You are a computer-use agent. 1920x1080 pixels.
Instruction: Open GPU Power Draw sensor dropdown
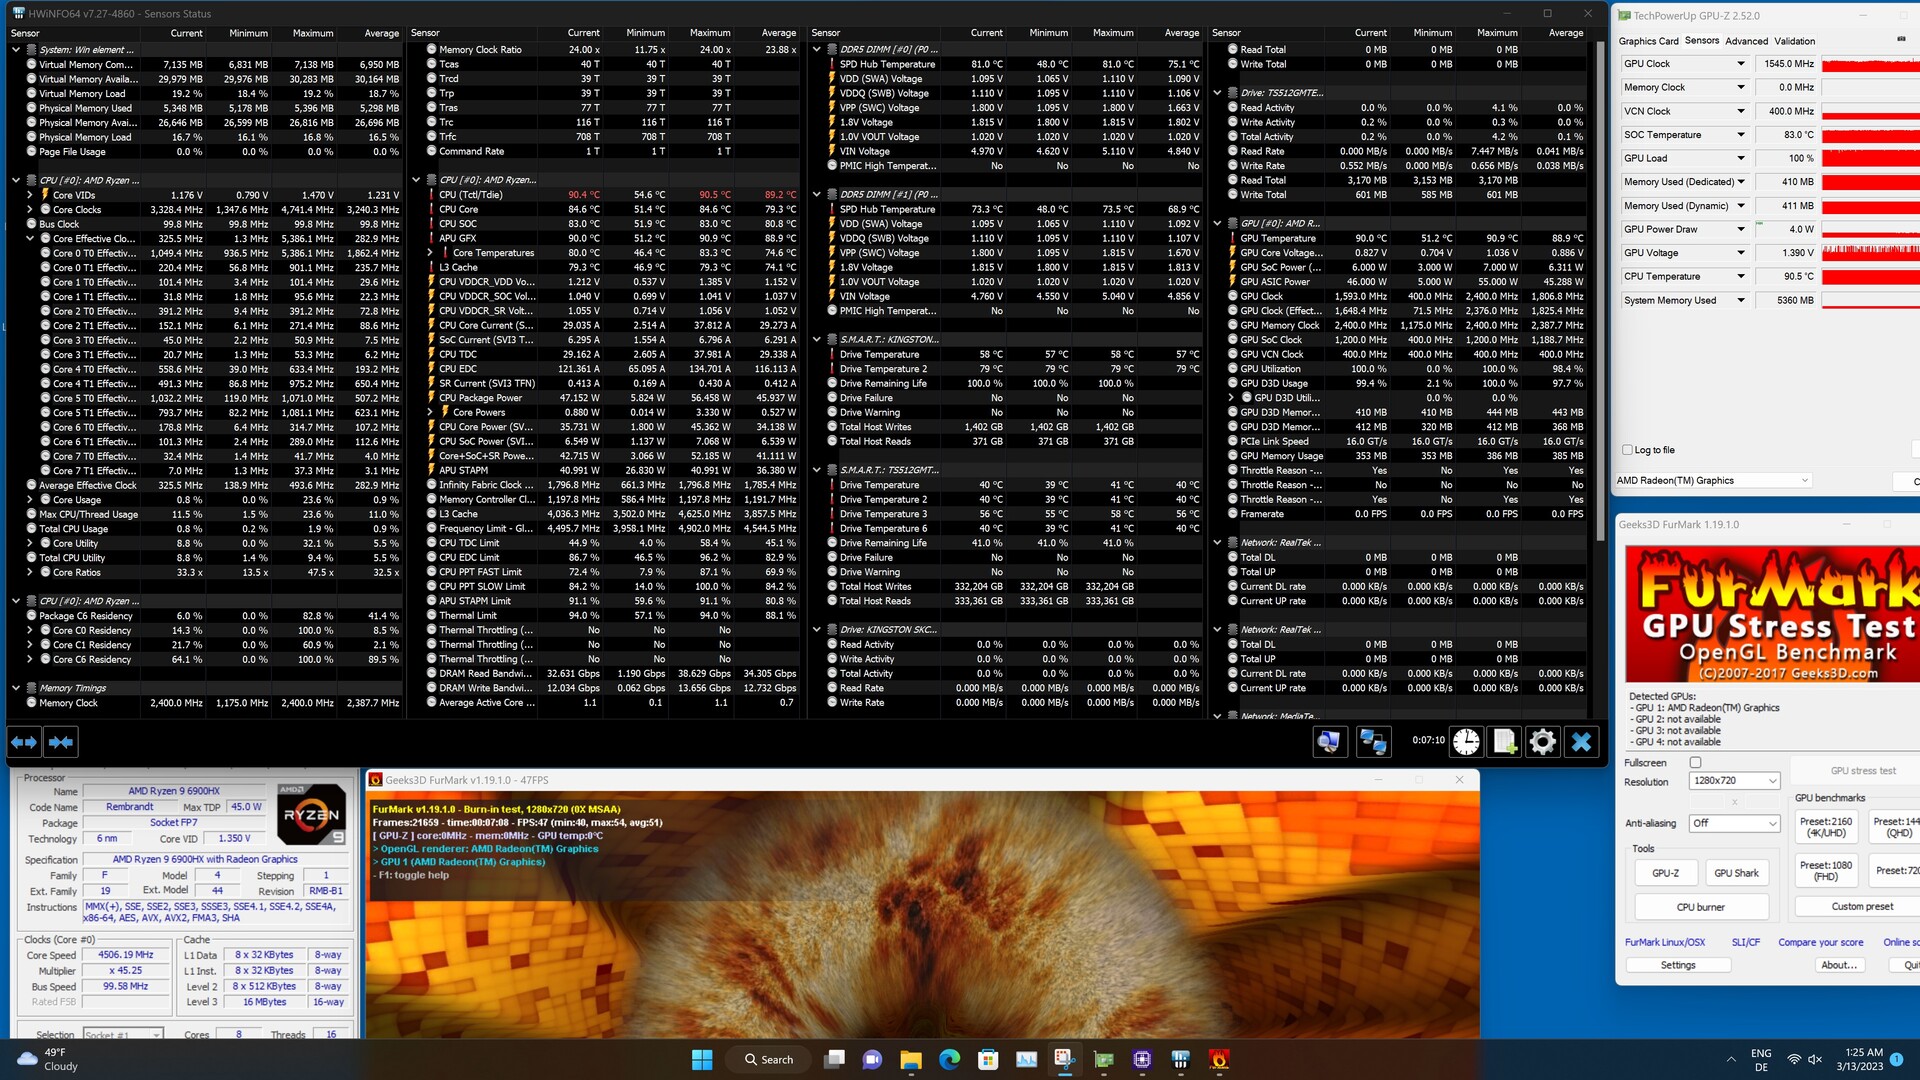coord(1741,229)
